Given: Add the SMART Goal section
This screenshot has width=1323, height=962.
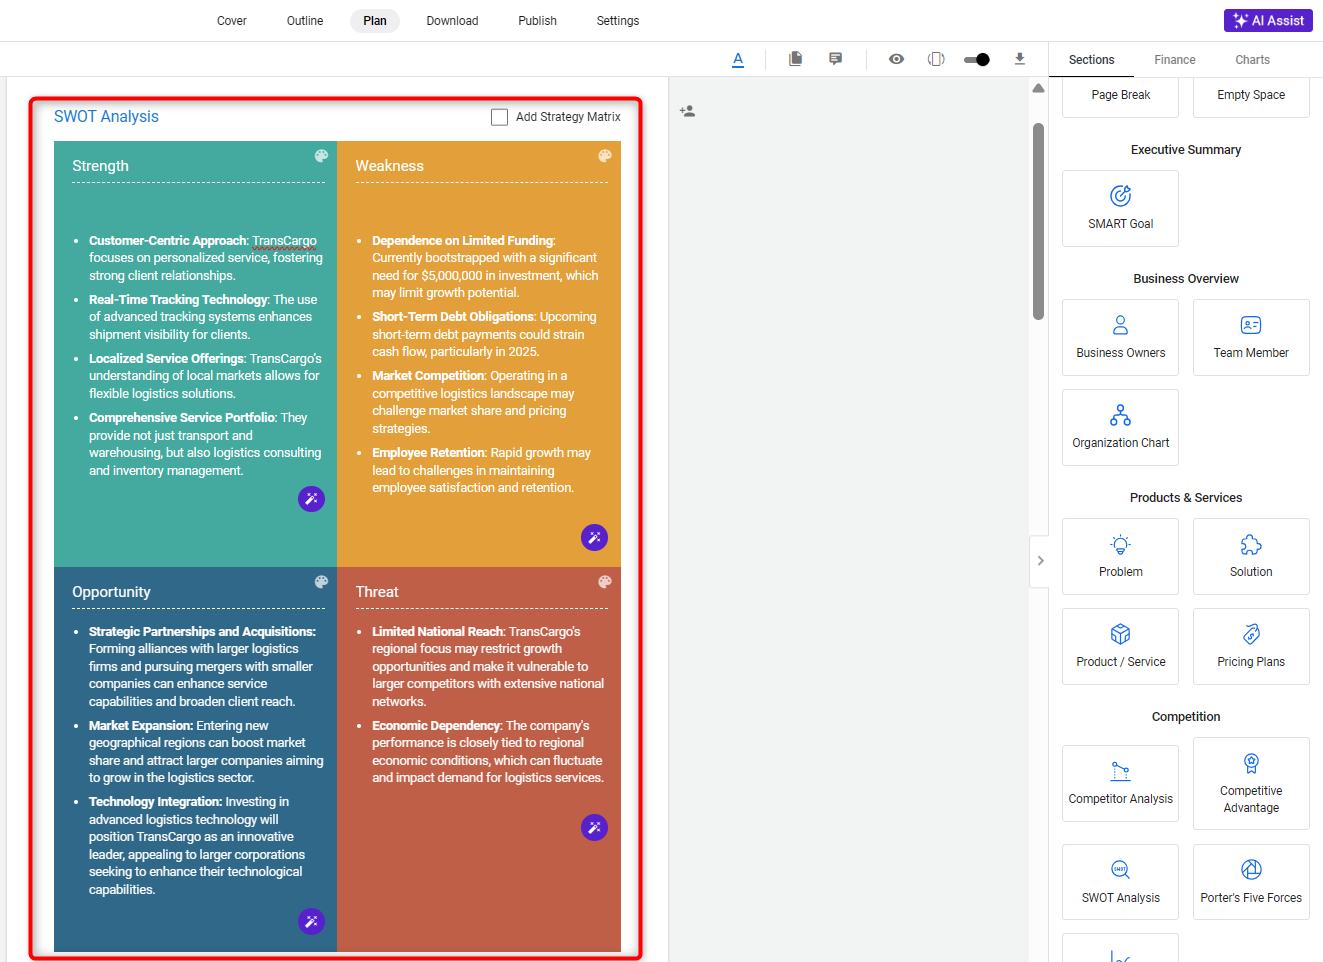Looking at the screenshot, I should [x=1120, y=208].
